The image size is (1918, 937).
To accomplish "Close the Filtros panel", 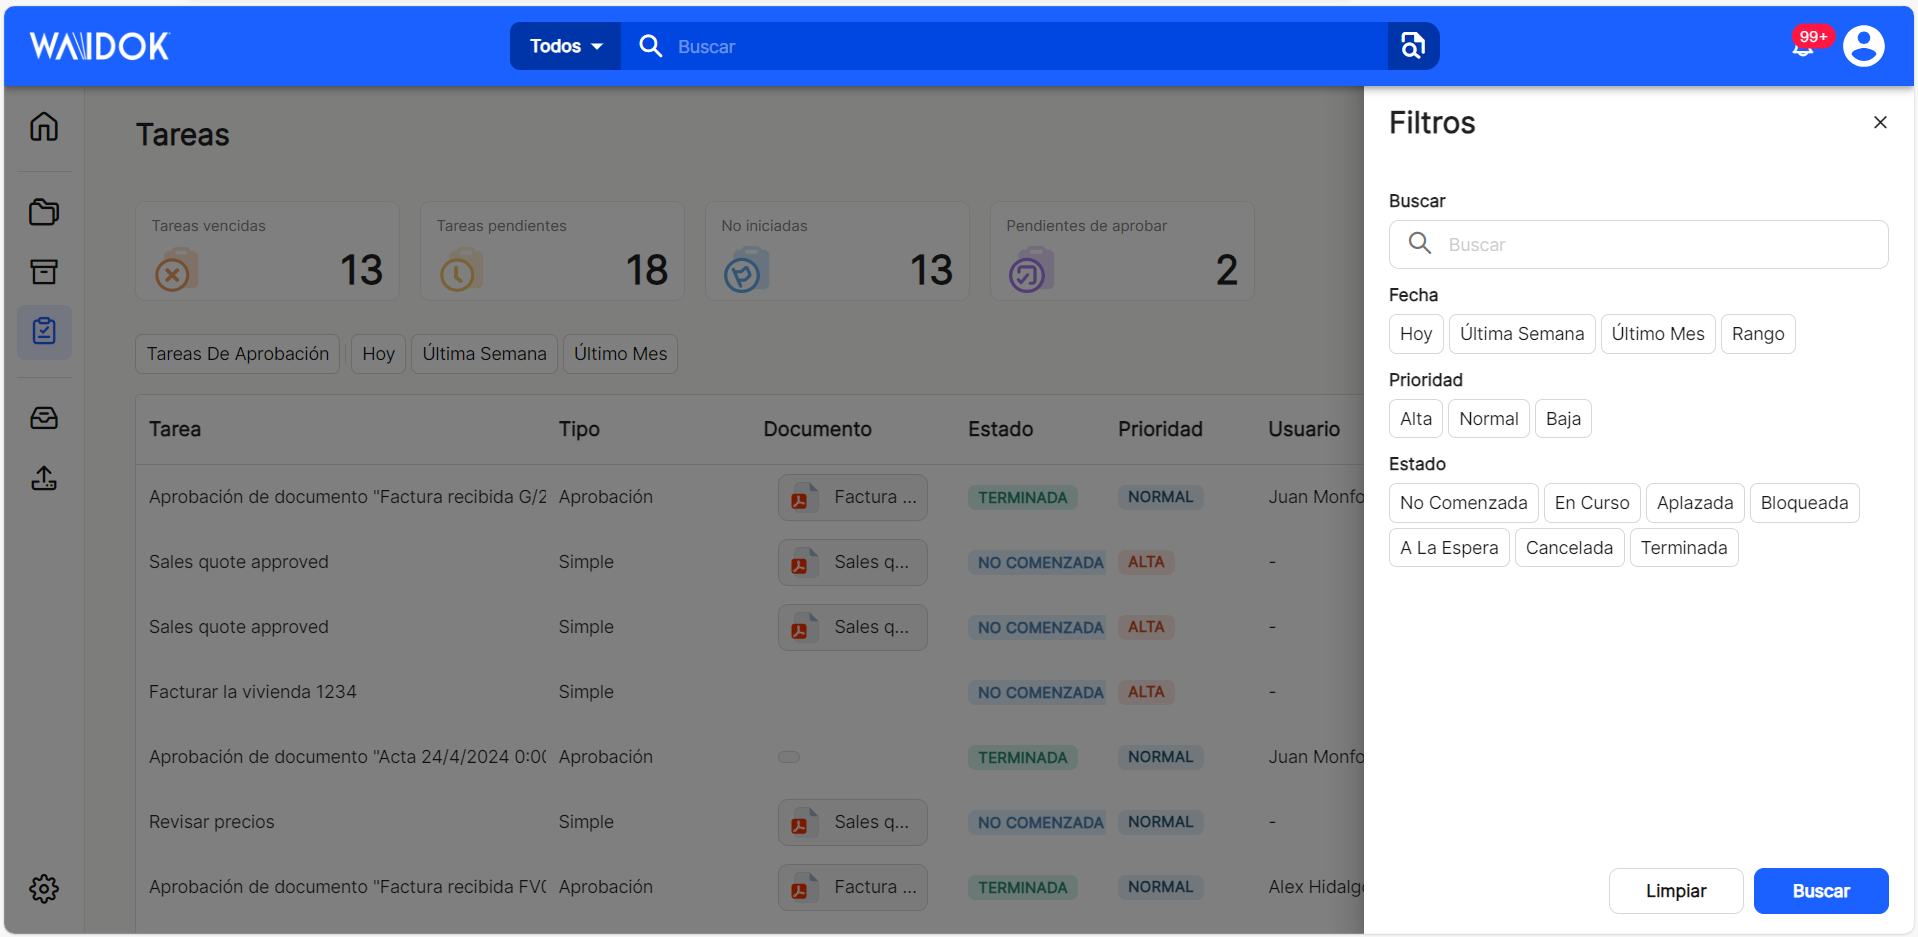I will (x=1880, y=122).
